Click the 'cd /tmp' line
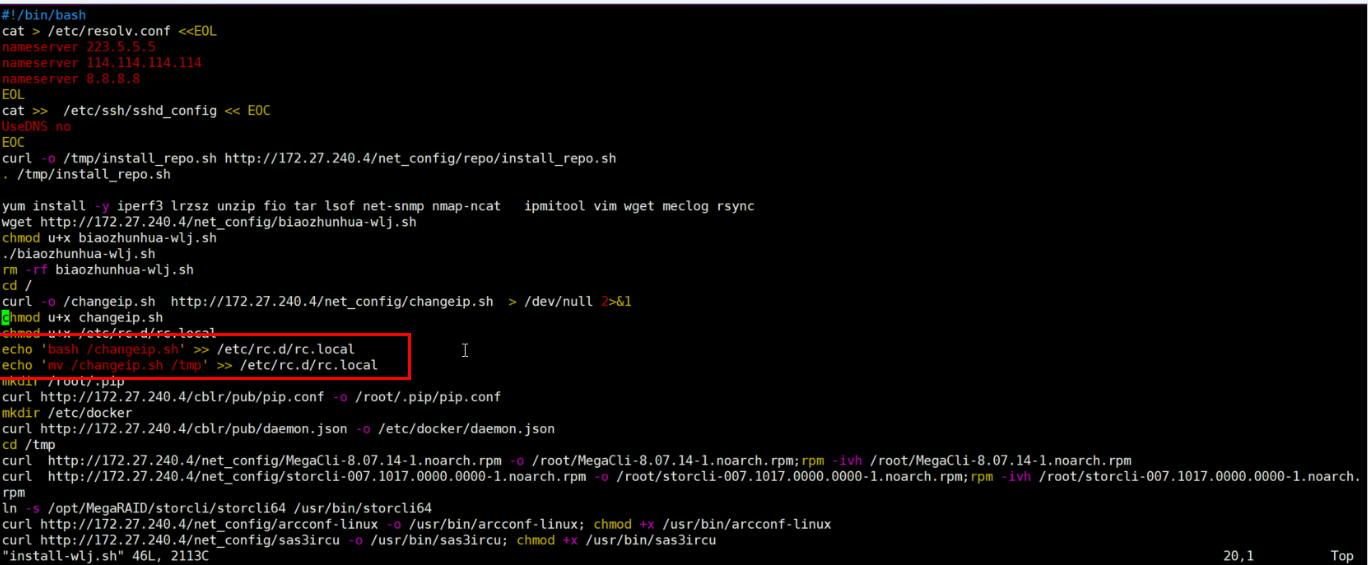The width and height of the screenshot is (1368, 565). [28, 445]
